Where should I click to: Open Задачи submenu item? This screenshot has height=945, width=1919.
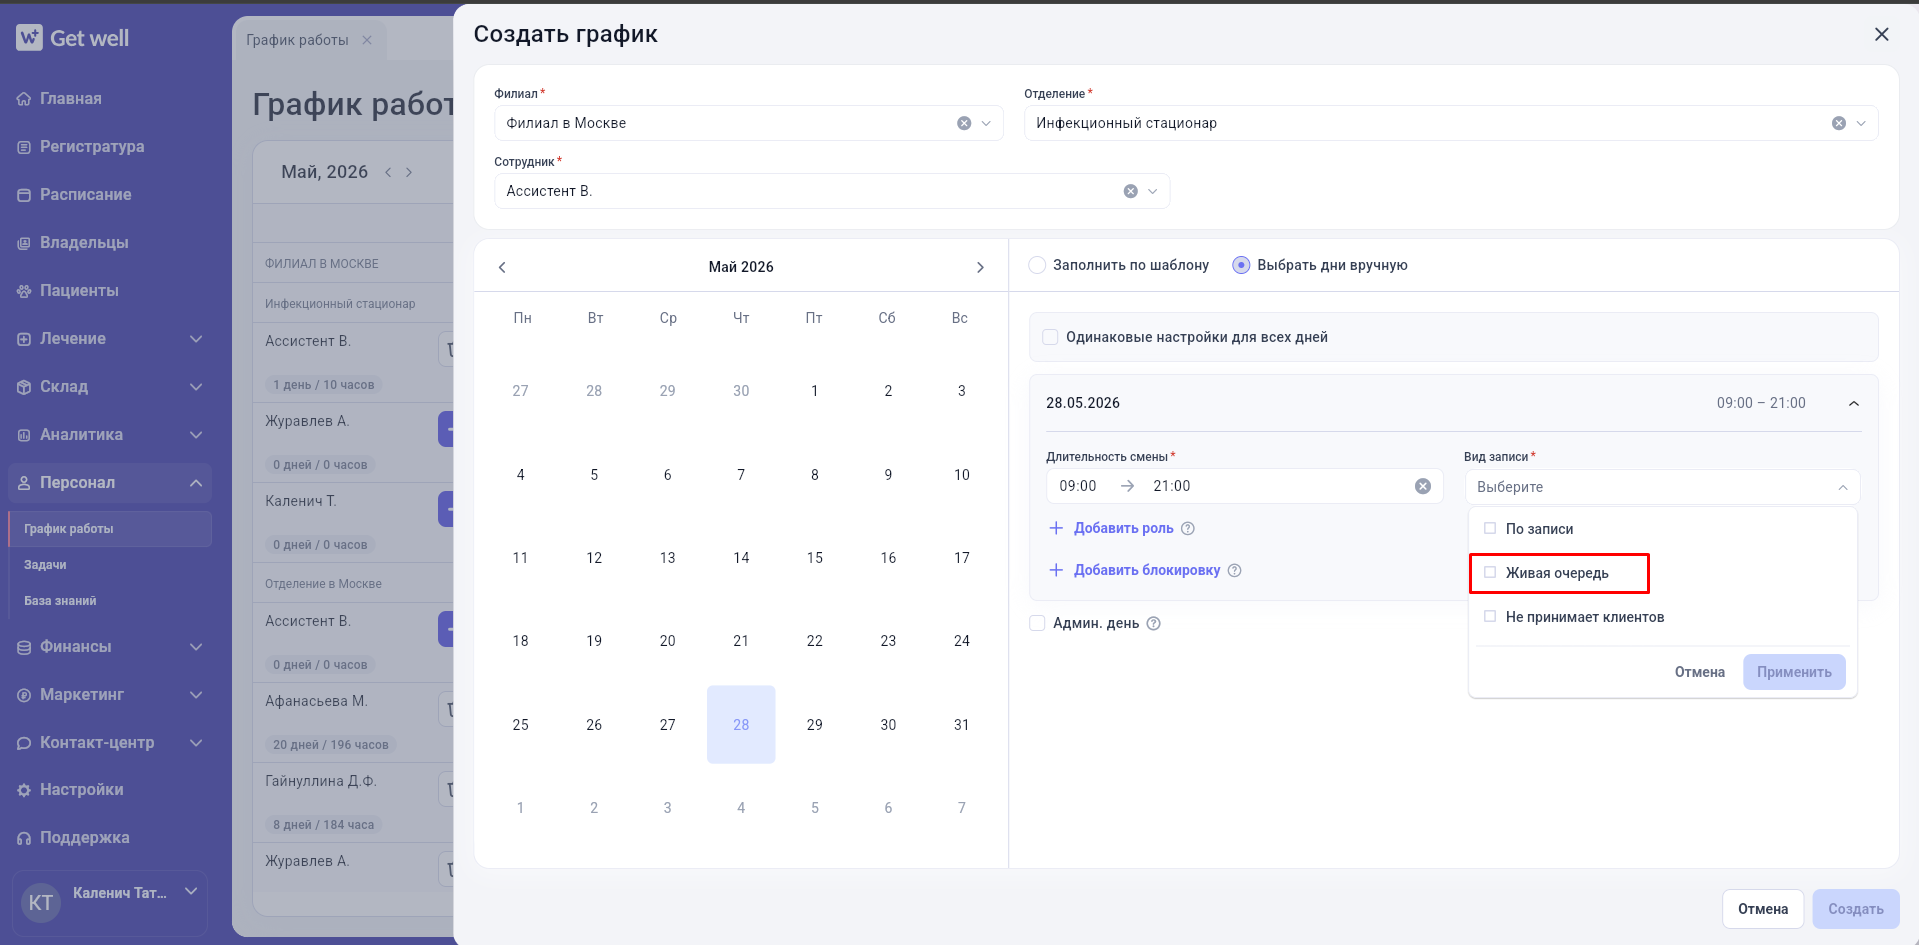(45, 565)
